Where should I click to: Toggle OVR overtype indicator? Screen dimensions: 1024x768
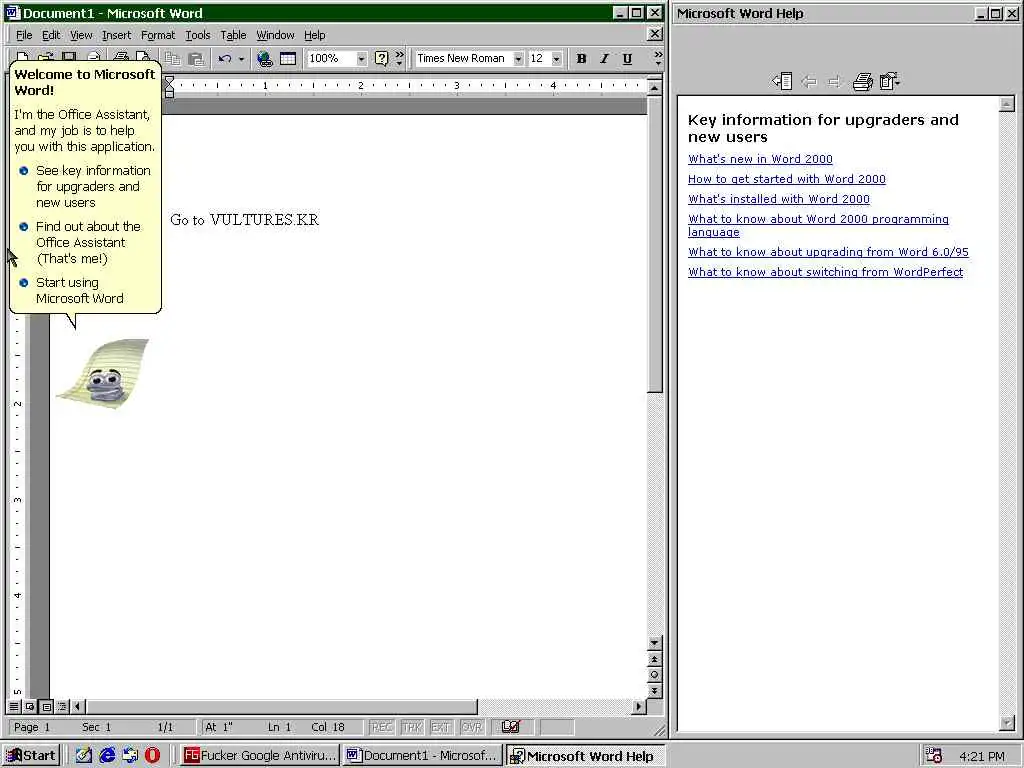click(x=471, y=727)
